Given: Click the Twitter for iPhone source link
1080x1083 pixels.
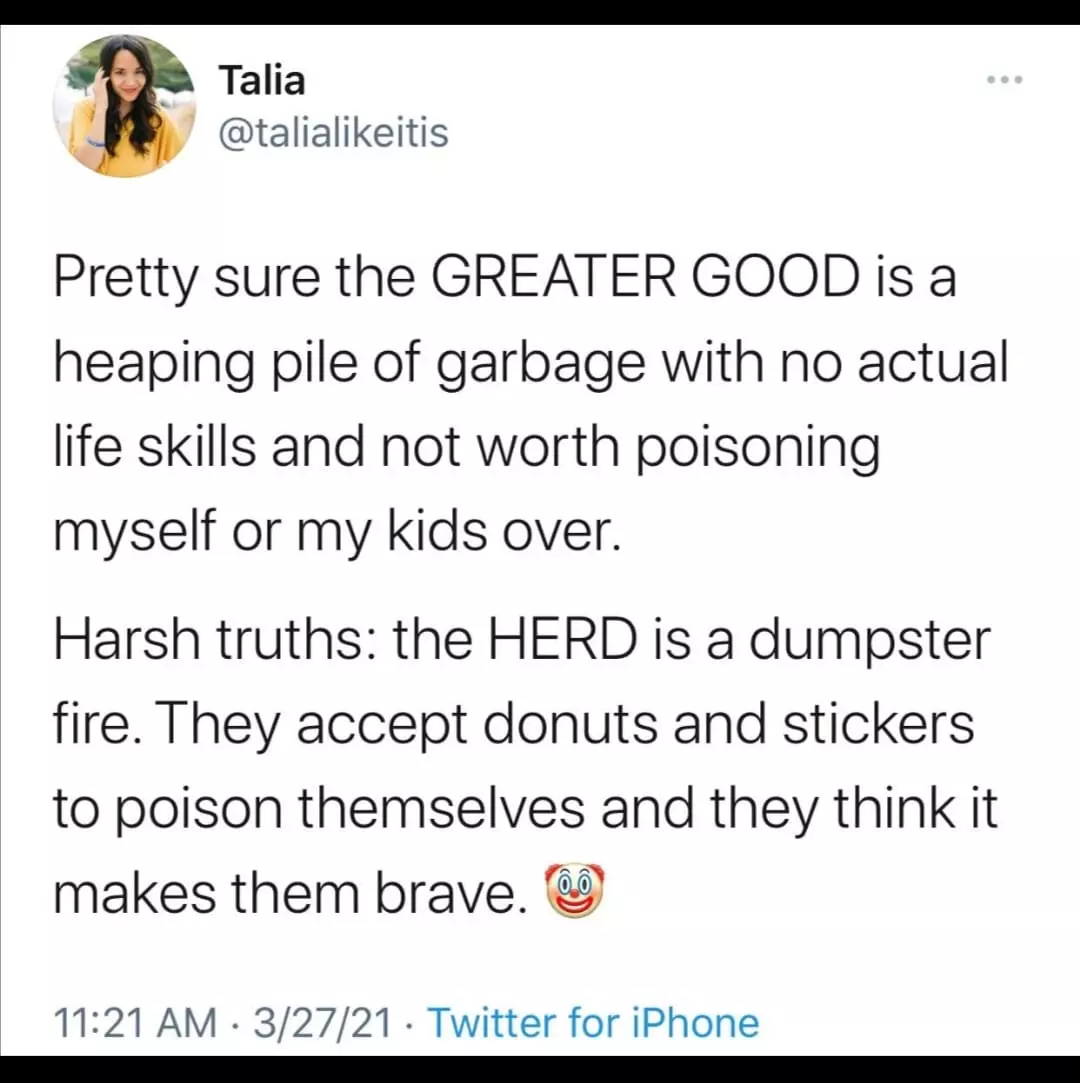Looking at the screenshot, I should [x=593, y=1023].
